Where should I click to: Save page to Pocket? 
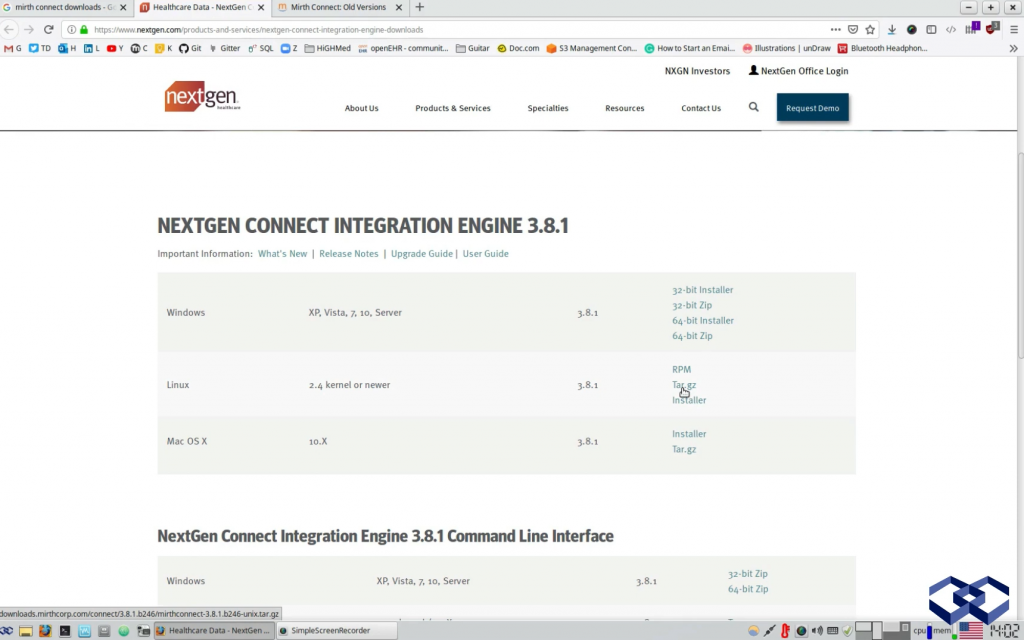point(853,29)
